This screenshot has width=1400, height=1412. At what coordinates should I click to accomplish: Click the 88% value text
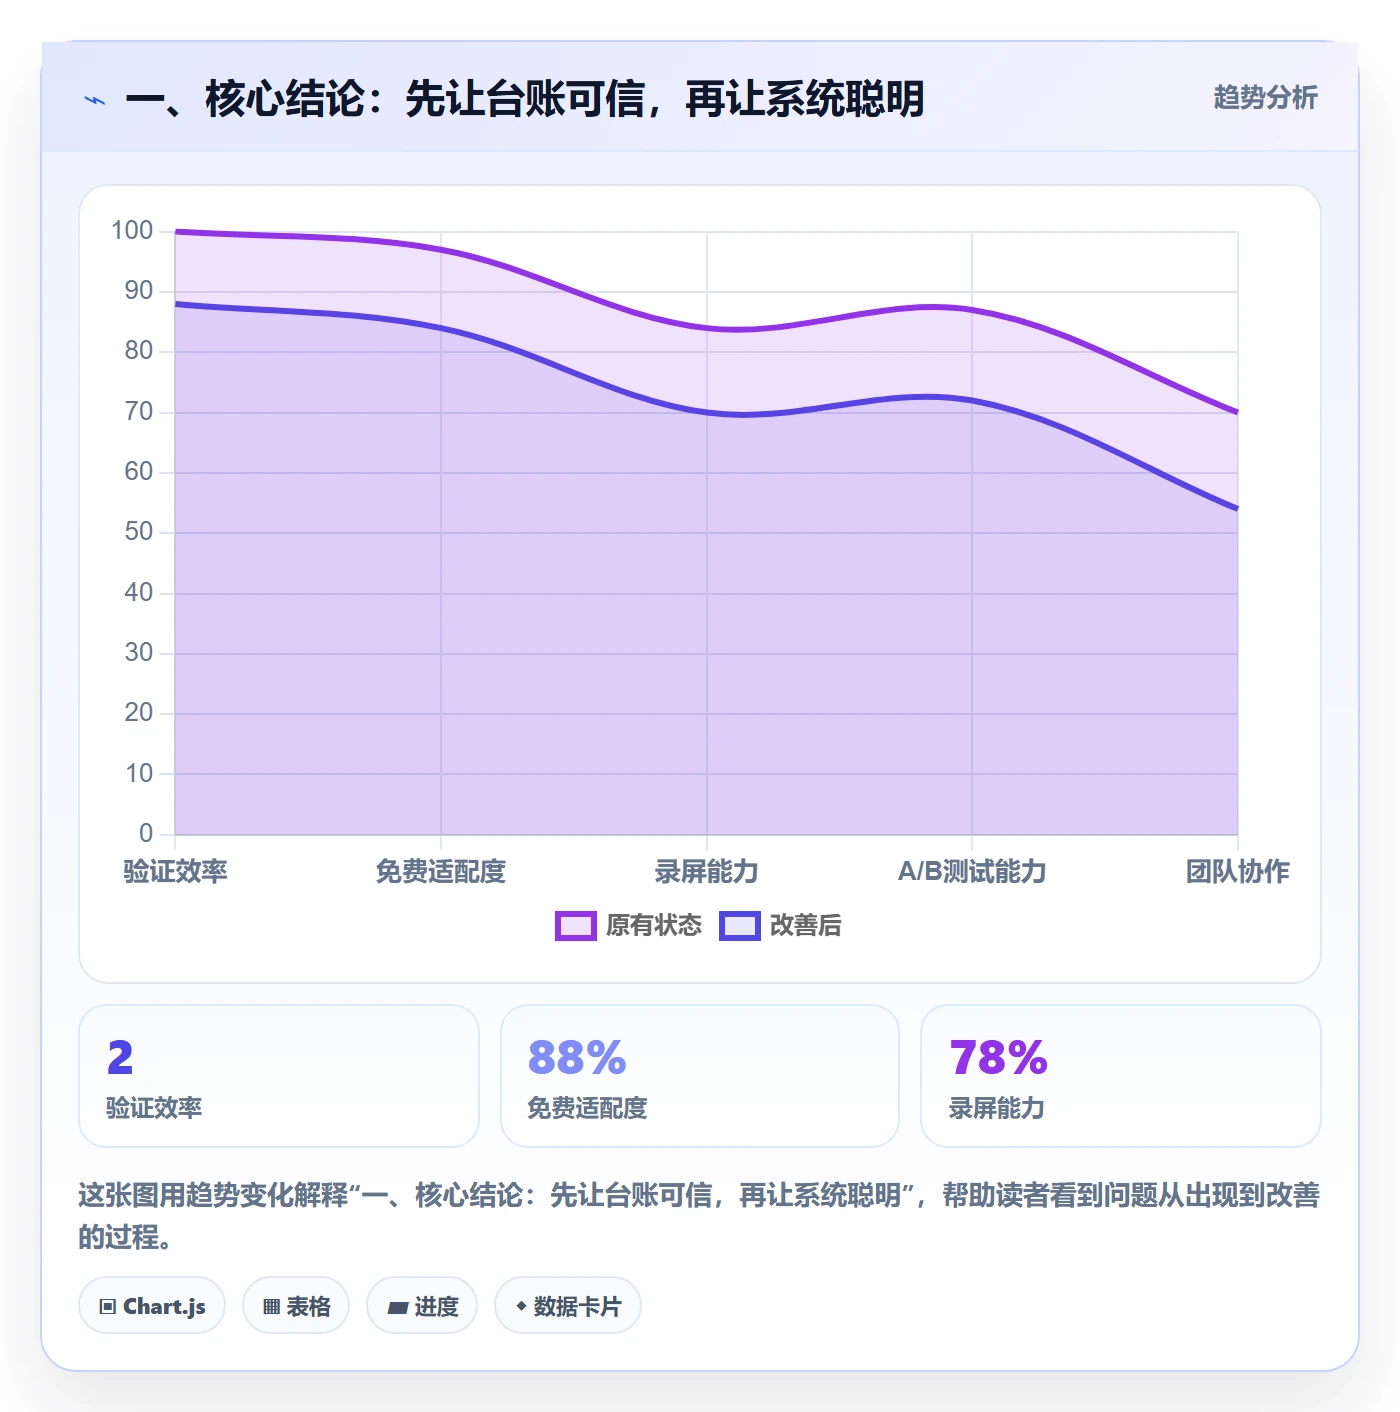[577, 1058]
